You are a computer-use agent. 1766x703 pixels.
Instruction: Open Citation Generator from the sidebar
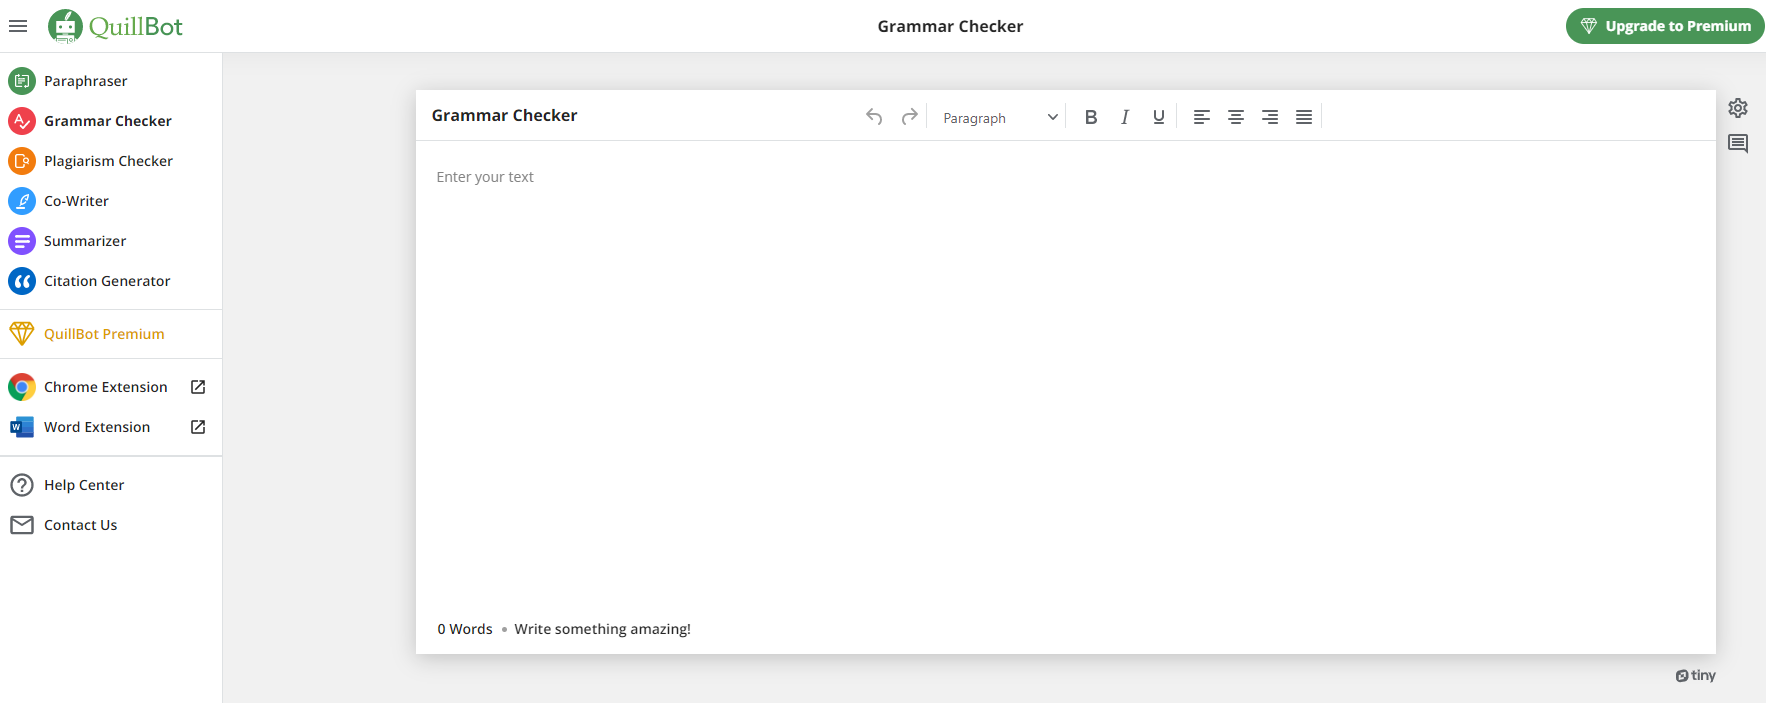tap(107, 281)
